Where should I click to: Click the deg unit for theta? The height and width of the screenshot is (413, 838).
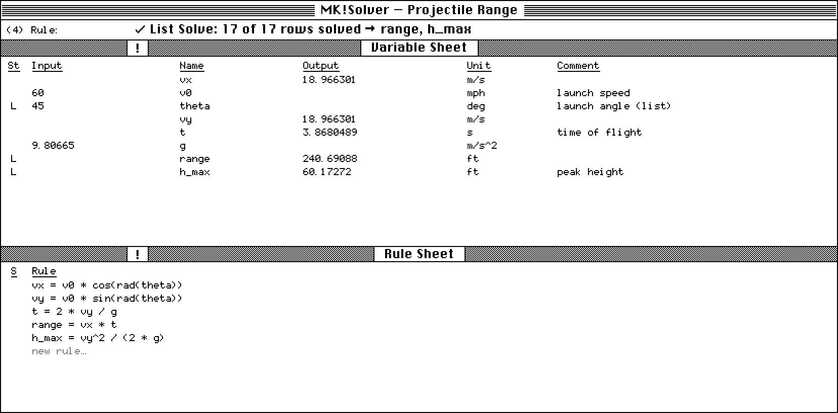[476, 106]
